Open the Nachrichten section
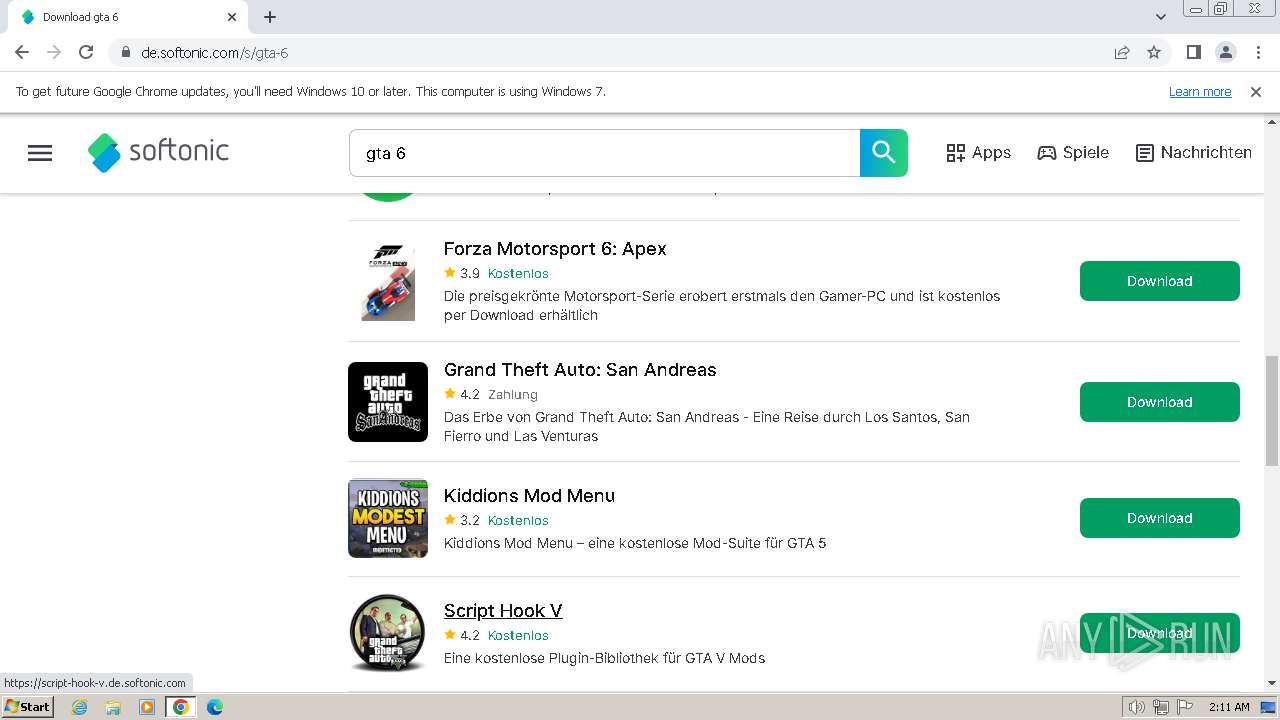This screenshot has width=1280, height=720. (x=1194, y=153)
